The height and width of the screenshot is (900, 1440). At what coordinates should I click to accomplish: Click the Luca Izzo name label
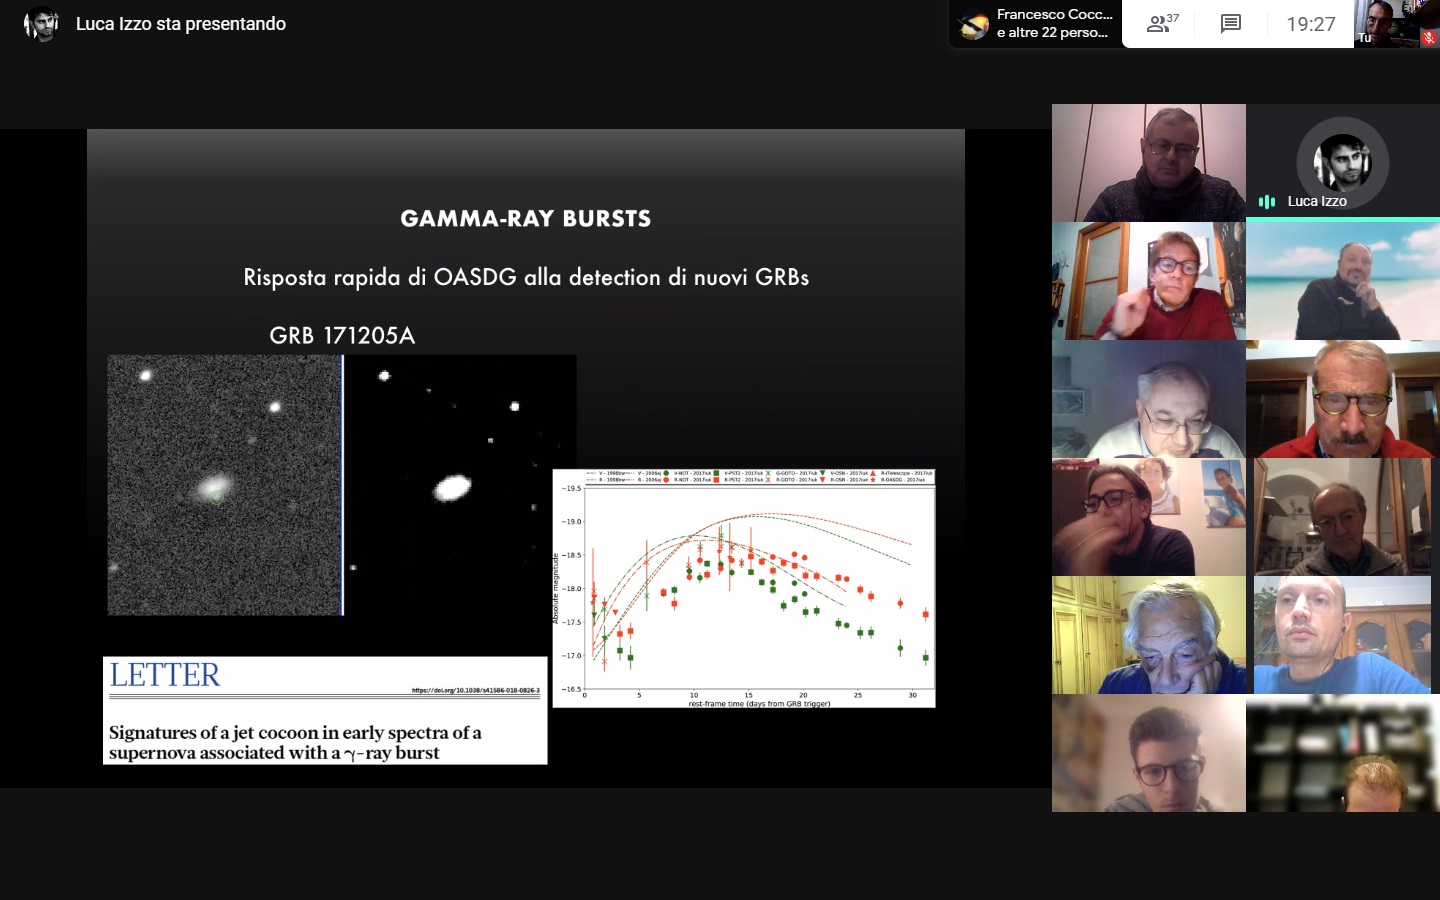click(1316, 202)
